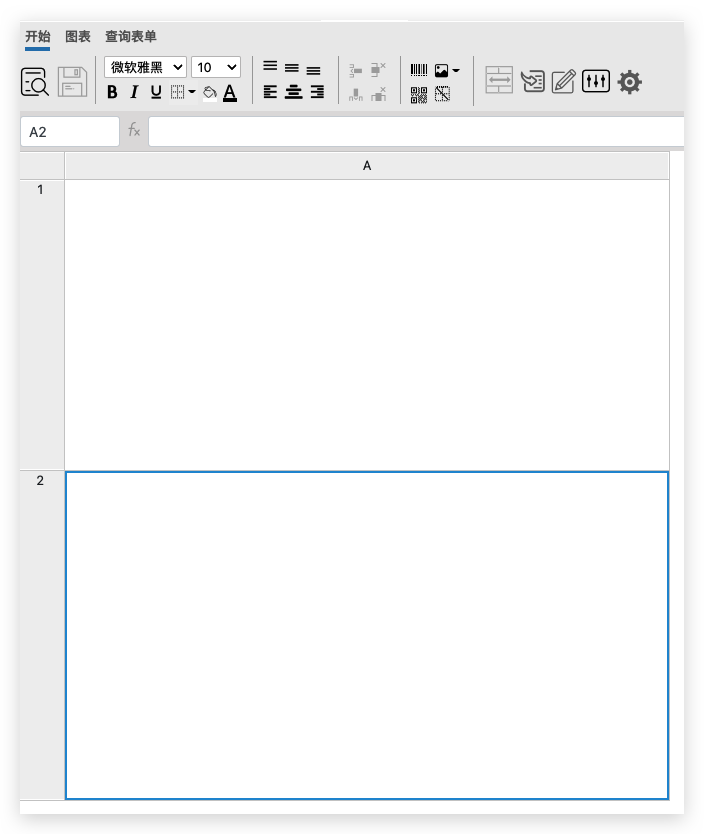Click the merge cells icon

click(499, 80)
